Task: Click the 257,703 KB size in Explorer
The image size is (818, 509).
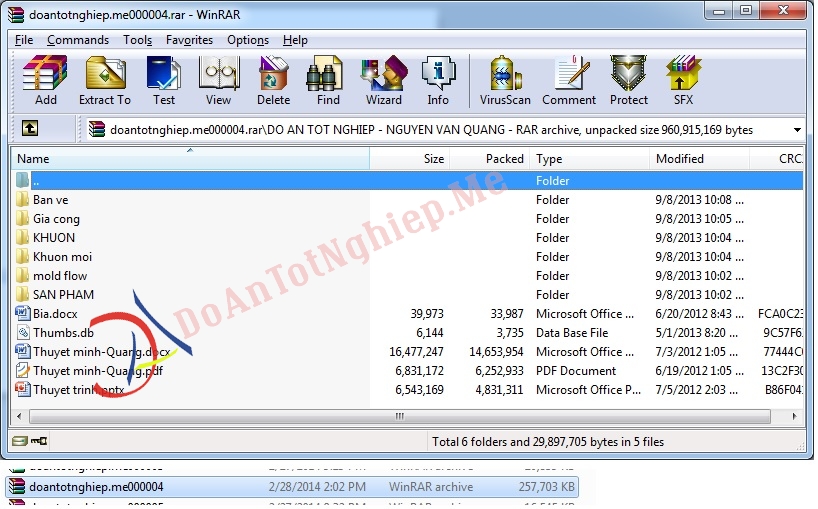Action: pyautogui.click(x=546, y=487)
